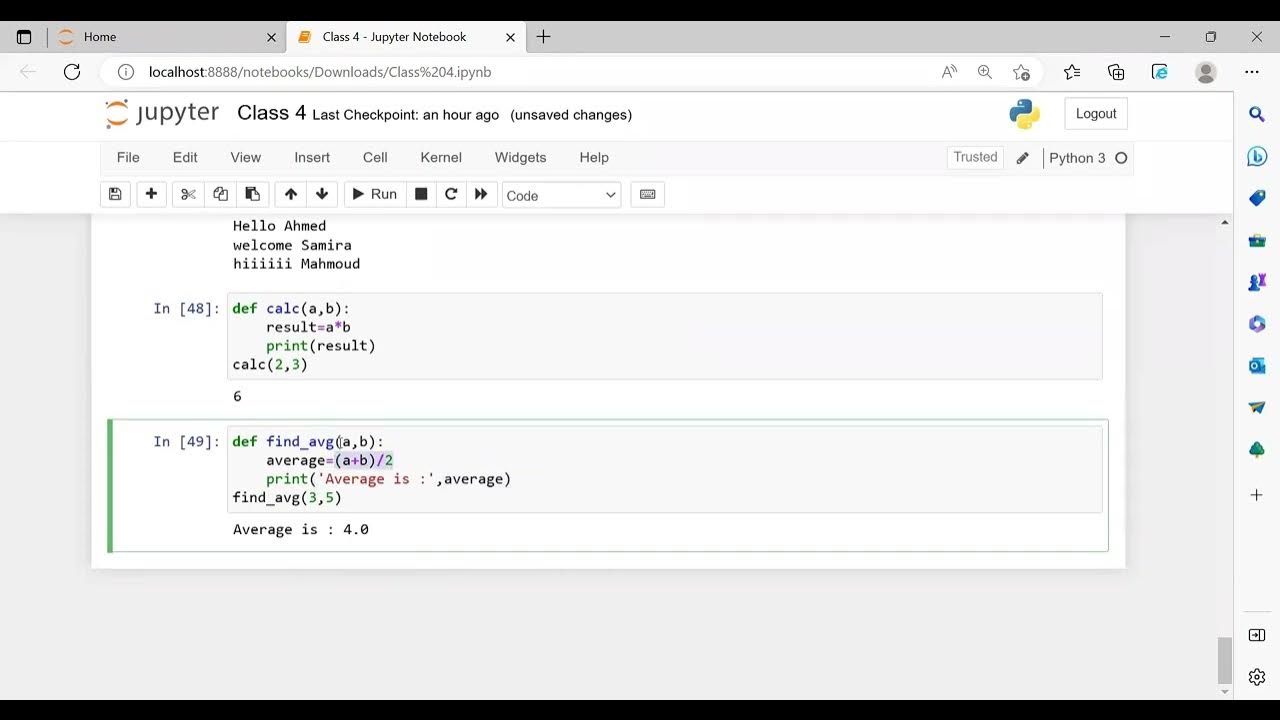This screenshot has width=1280, height=720.
Task: Open sidebar settings gear icon
Action: [x=1257, y=677]
